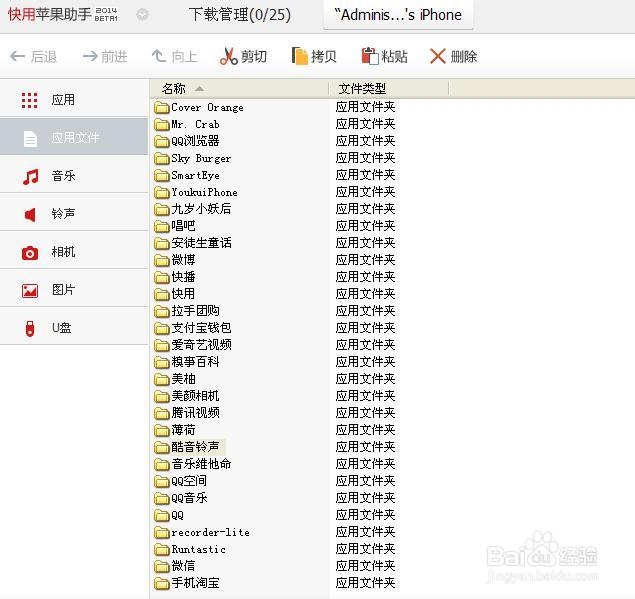Select the 腾讯视频 folder name
The image size is (635, 599).
click(195, 413)
